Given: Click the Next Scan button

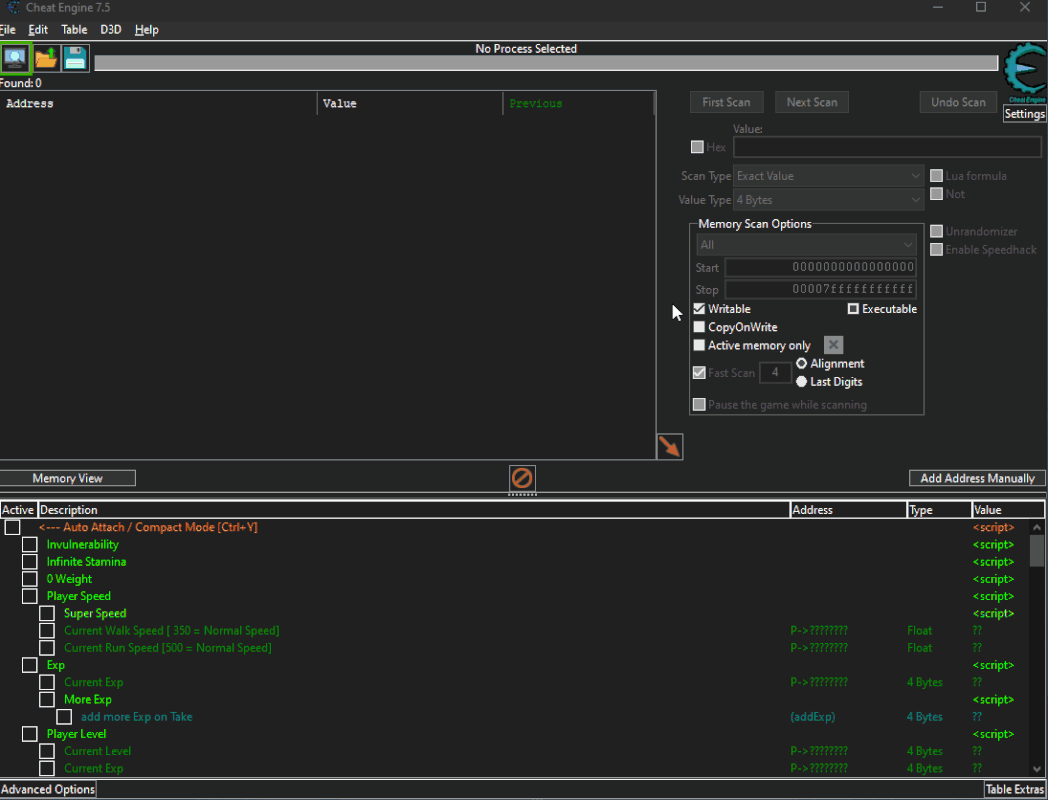Looking at the screenshot, I should coord(811,102).
